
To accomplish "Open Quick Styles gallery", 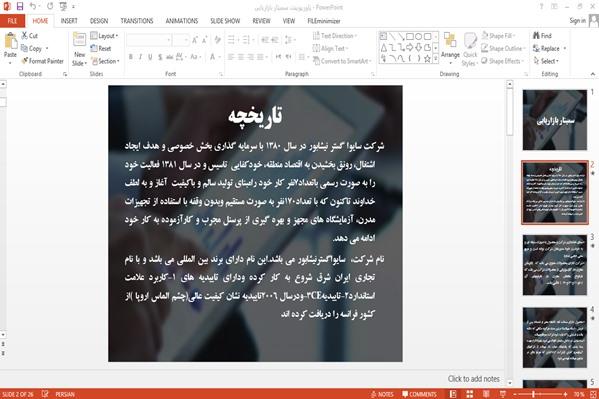I will (470, 49).
